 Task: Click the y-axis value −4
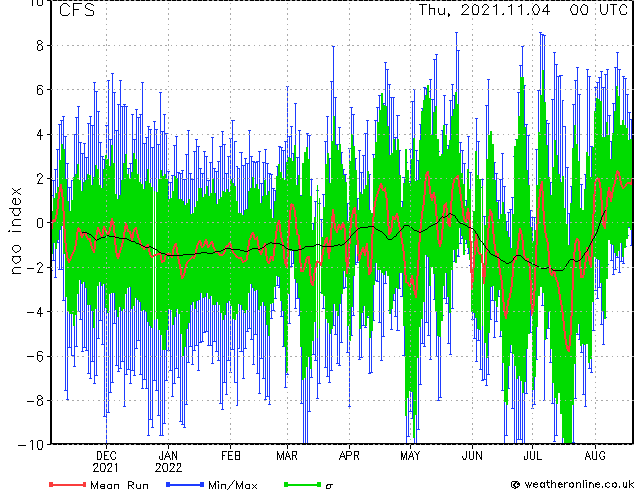click(34, 312)
